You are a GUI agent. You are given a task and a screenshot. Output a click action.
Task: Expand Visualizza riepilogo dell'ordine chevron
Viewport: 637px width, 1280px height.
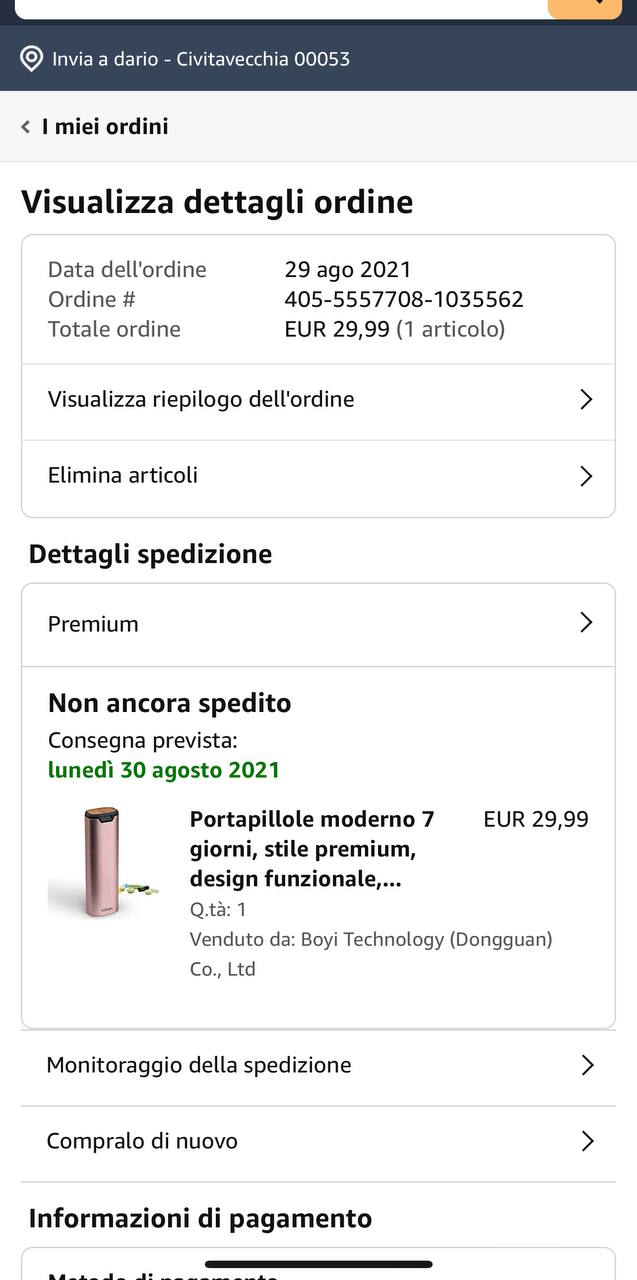tap(587, 400)
